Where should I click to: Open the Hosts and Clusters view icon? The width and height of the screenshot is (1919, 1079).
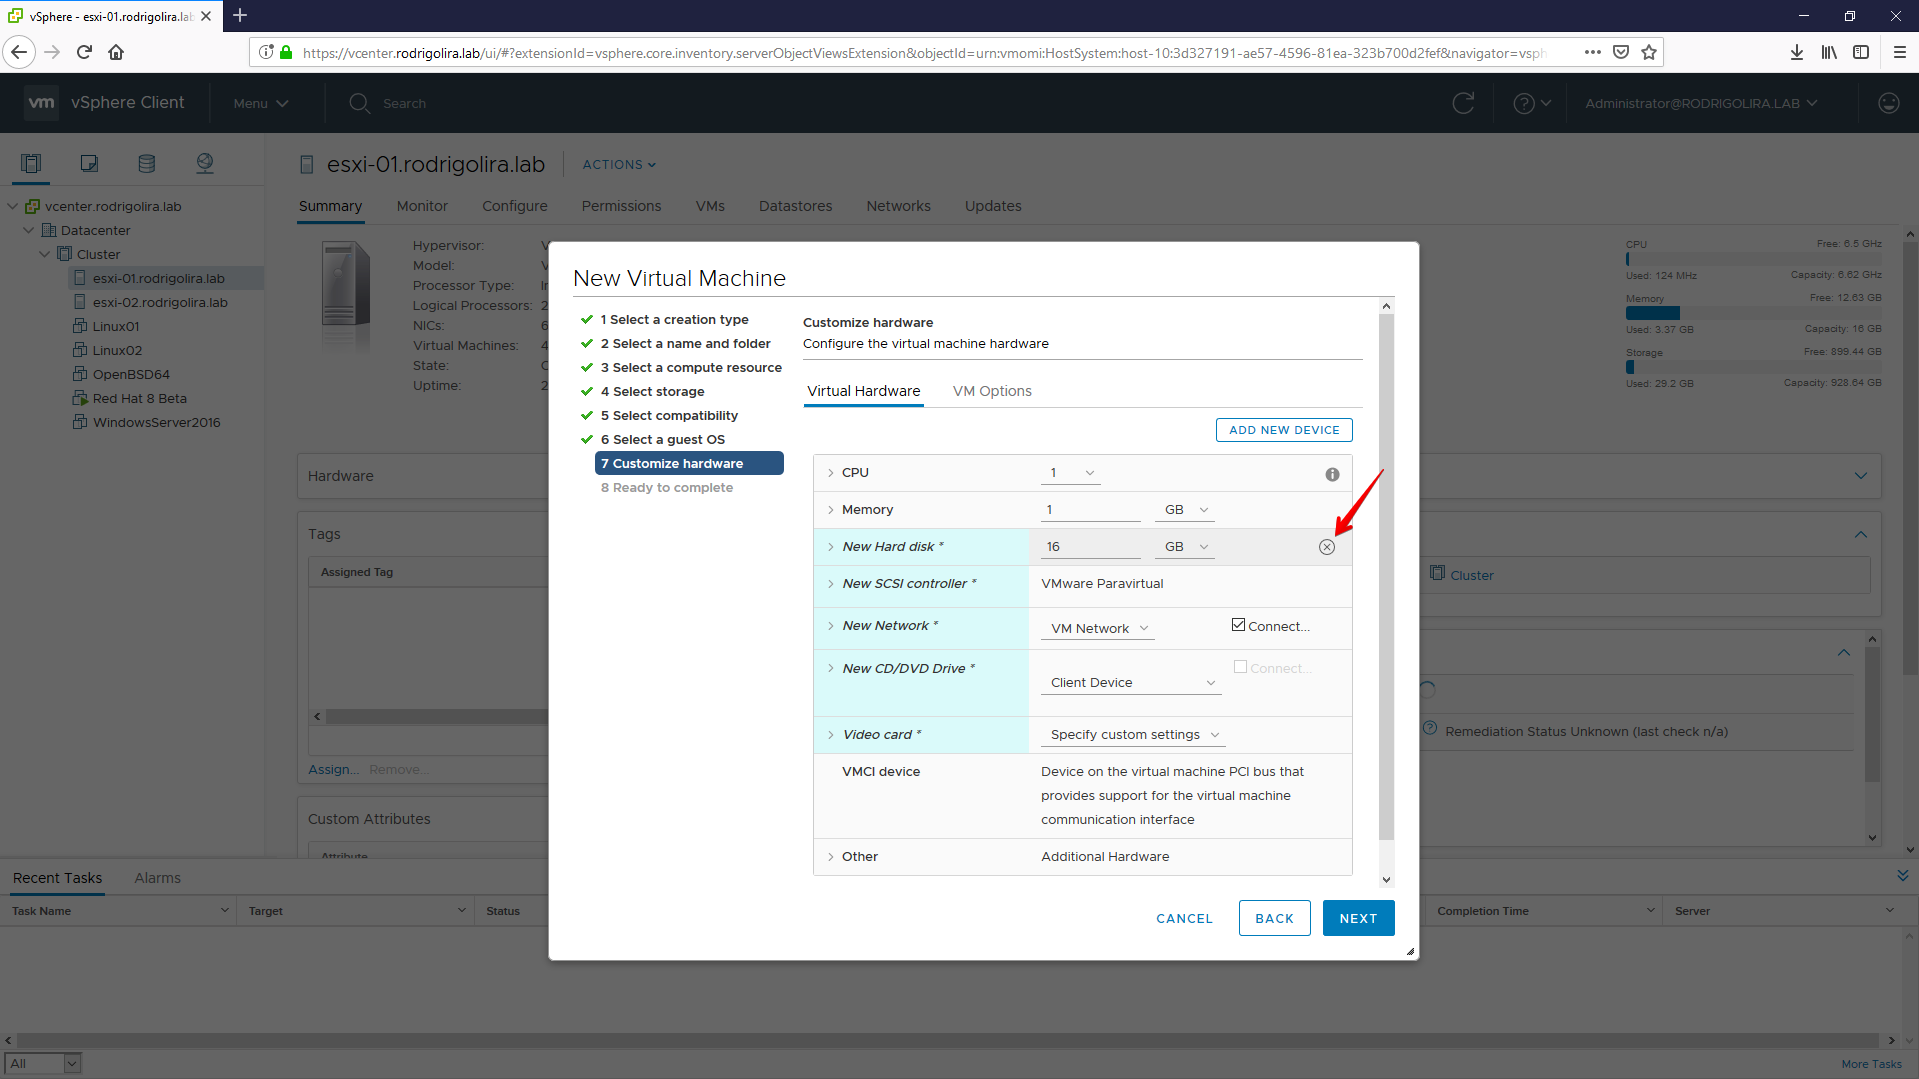point(31,163)
